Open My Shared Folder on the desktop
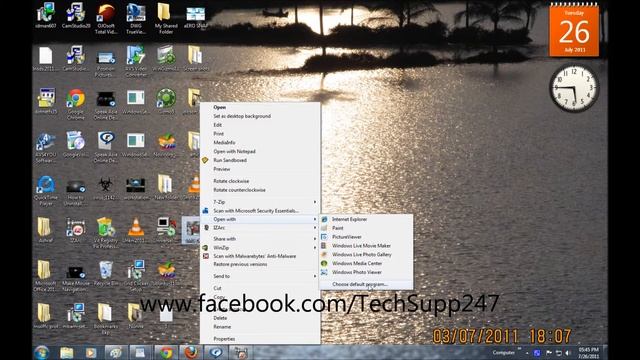This screenshot has width=640, height=360. (x=166, y=18)
